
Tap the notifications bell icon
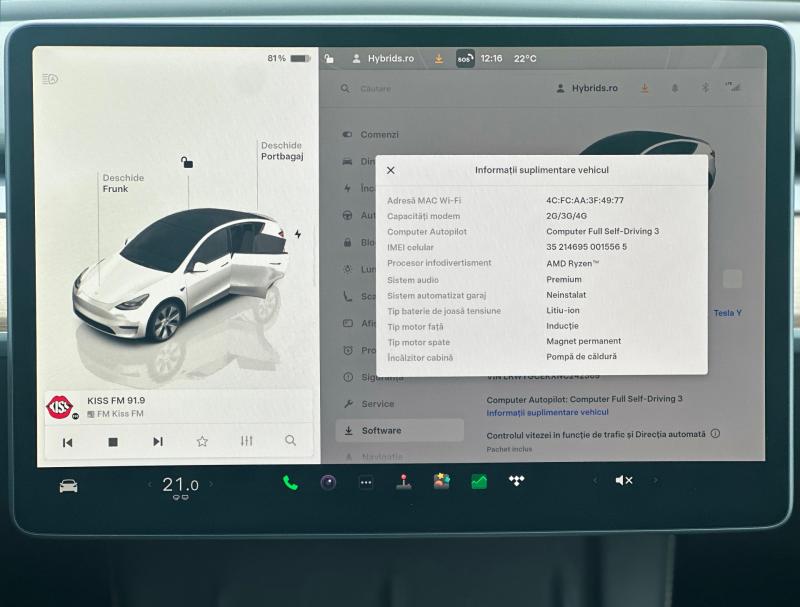tap(674, 88)
